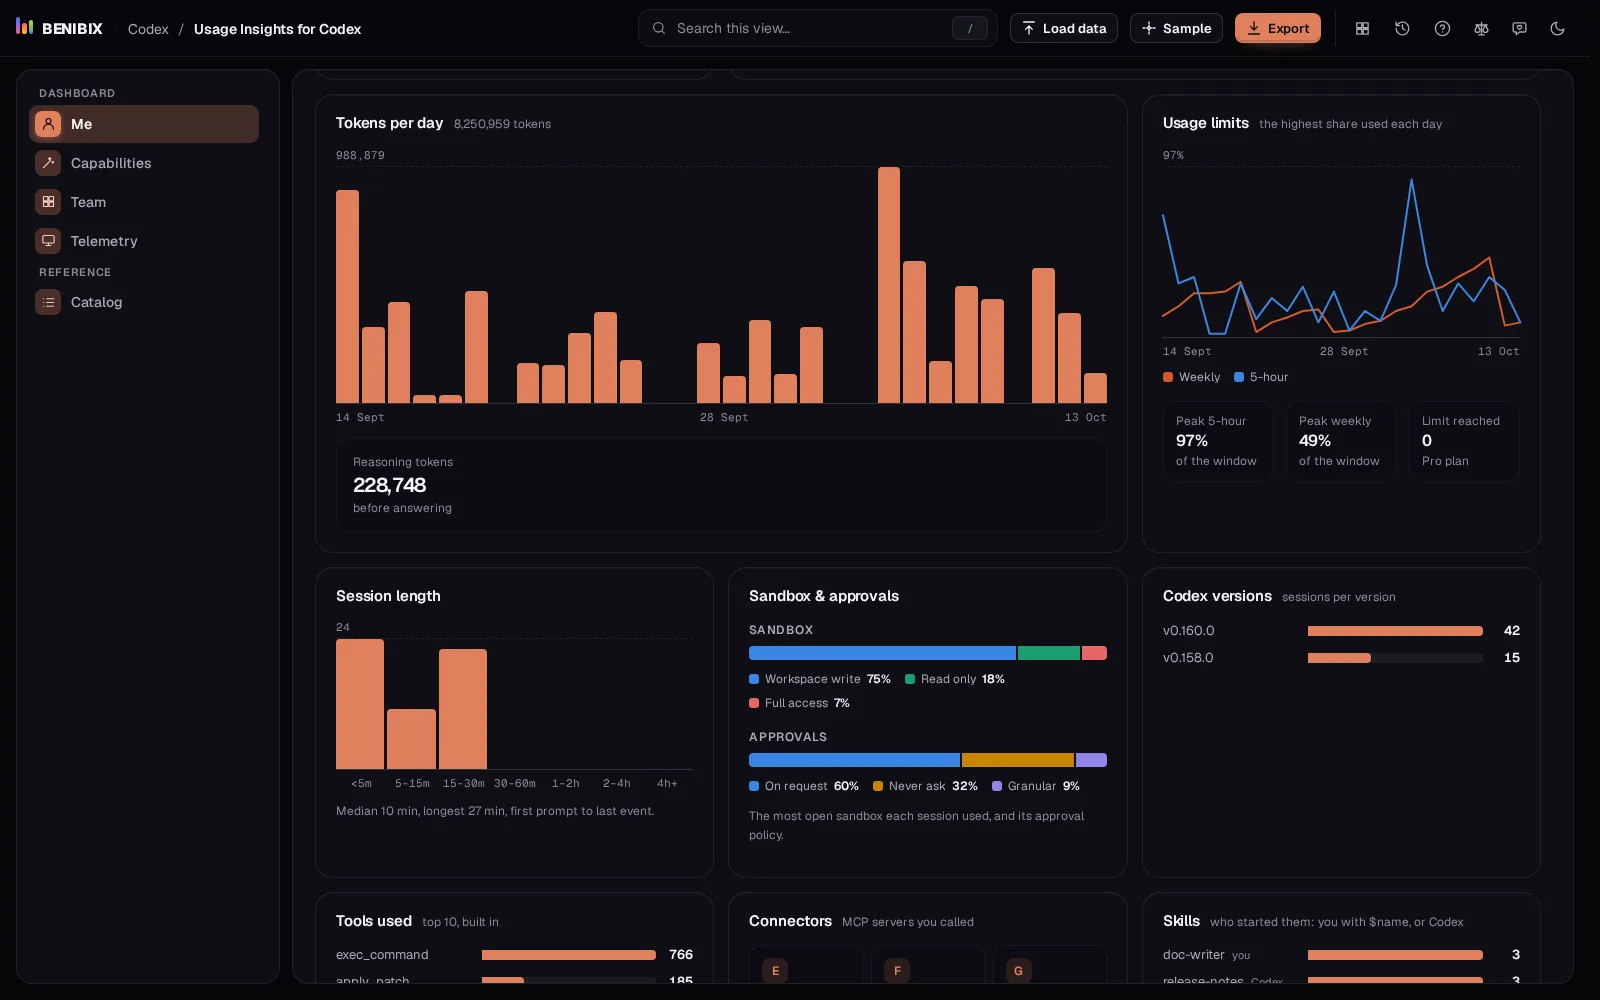The width and height of the screenshot is (1600, 1000).
Task: Click the exec_command tool row
Action: pos(514,955)
